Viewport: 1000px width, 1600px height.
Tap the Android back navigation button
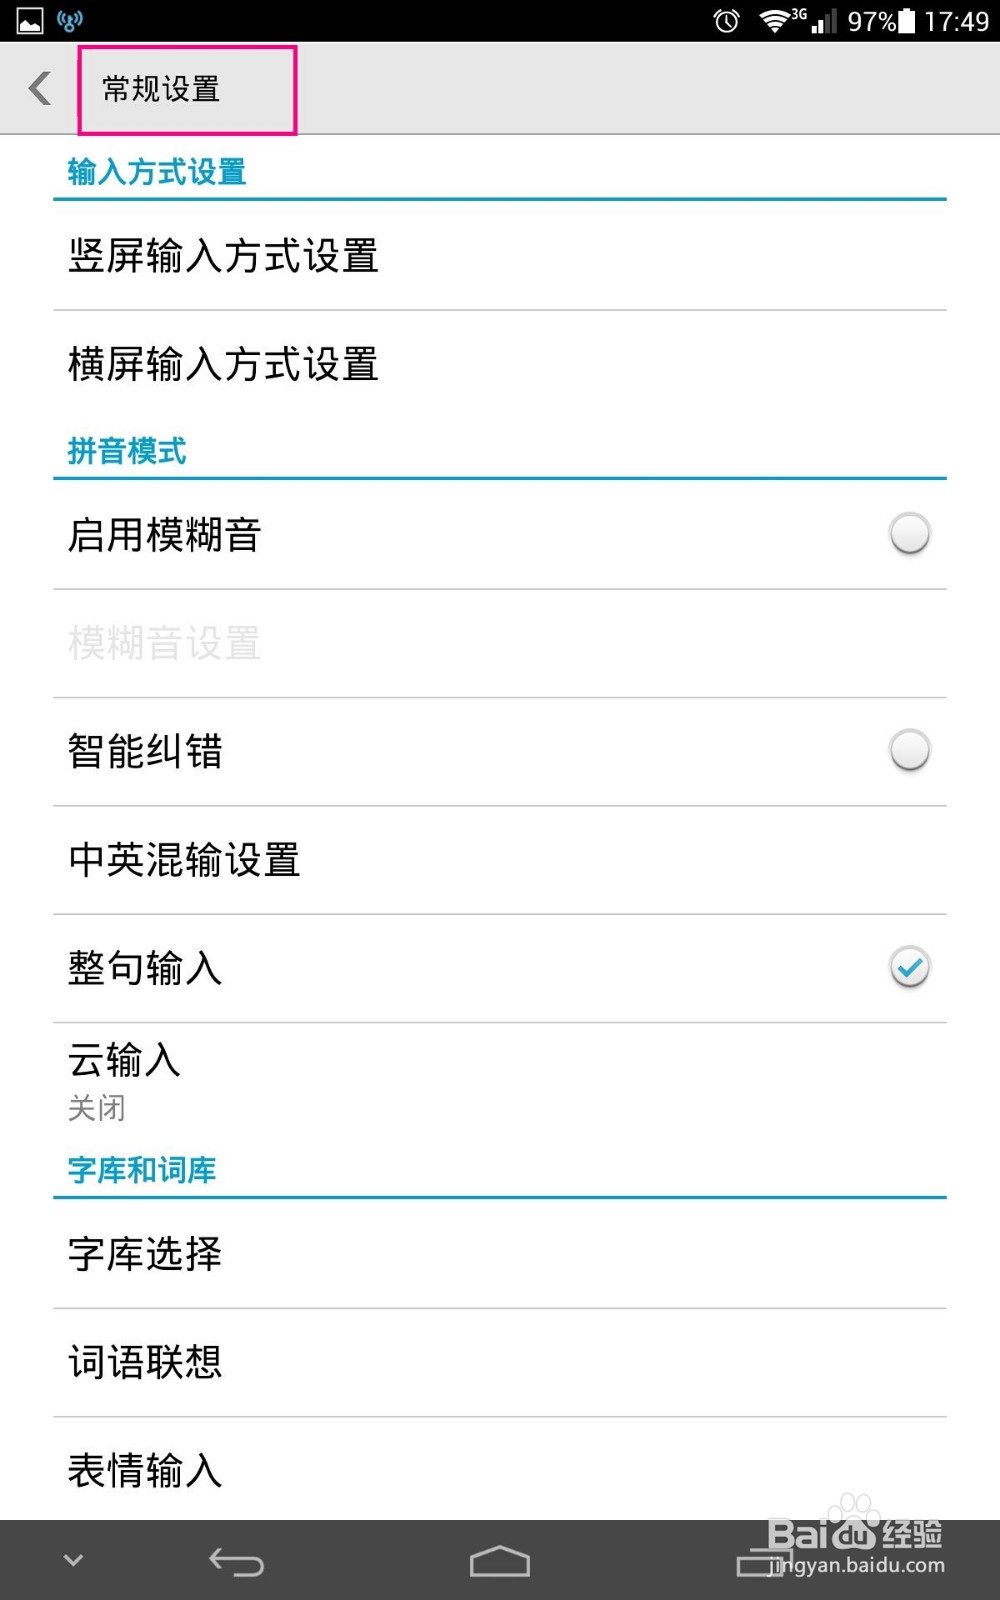coord(236,1561)
